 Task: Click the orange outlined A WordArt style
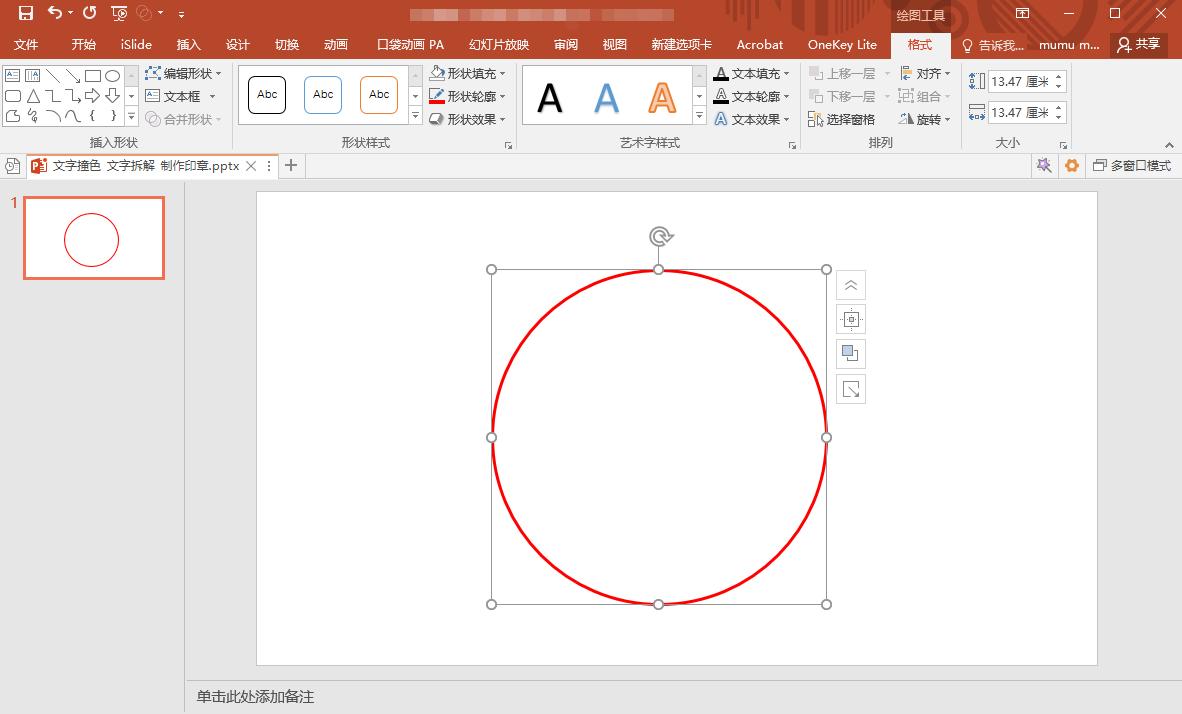pyautogui.click(x=661, y=98)
